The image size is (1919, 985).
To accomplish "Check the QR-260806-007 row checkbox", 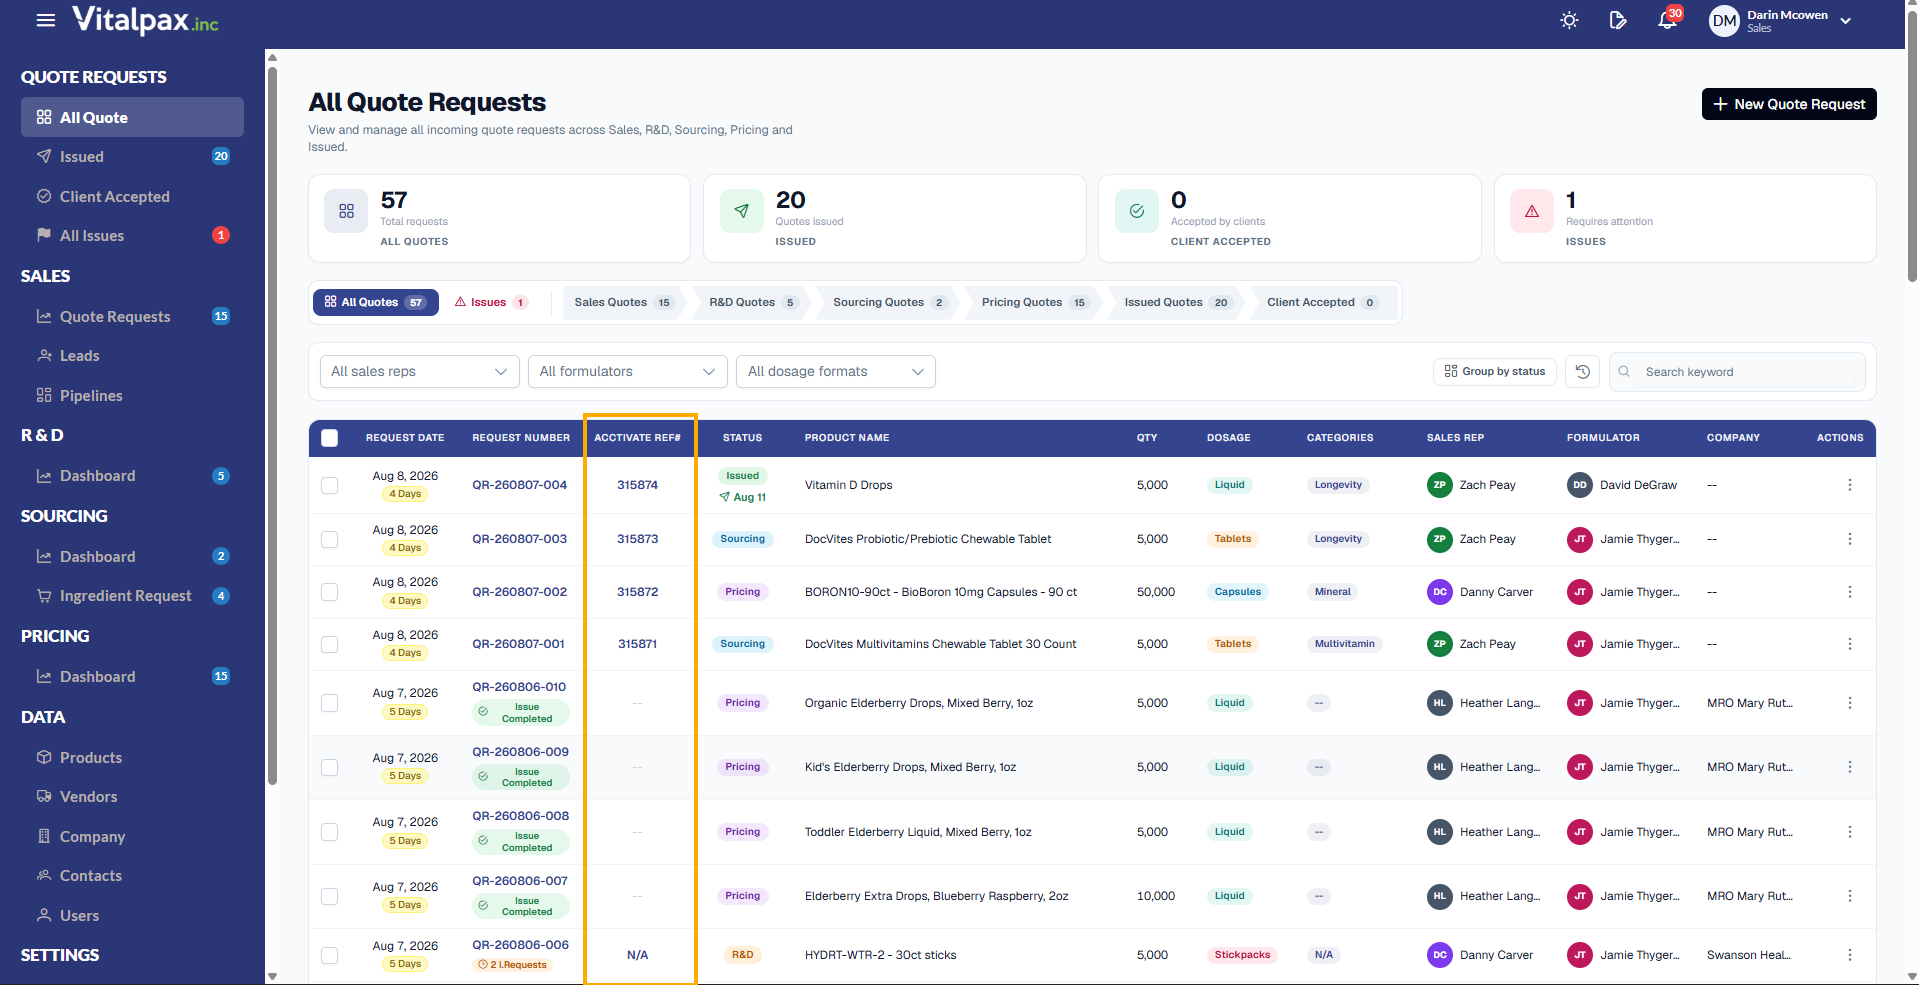I will tap(330, 896).
